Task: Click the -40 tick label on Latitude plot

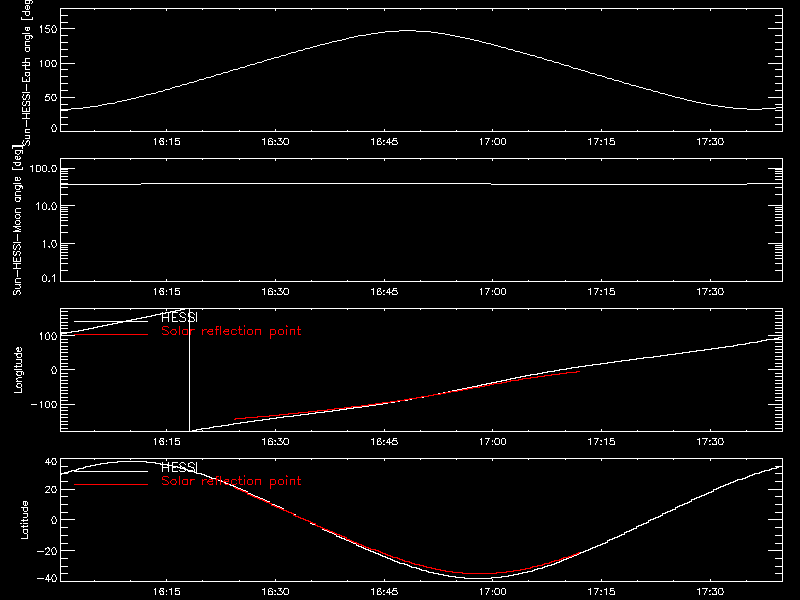Action: click(47, 579)
